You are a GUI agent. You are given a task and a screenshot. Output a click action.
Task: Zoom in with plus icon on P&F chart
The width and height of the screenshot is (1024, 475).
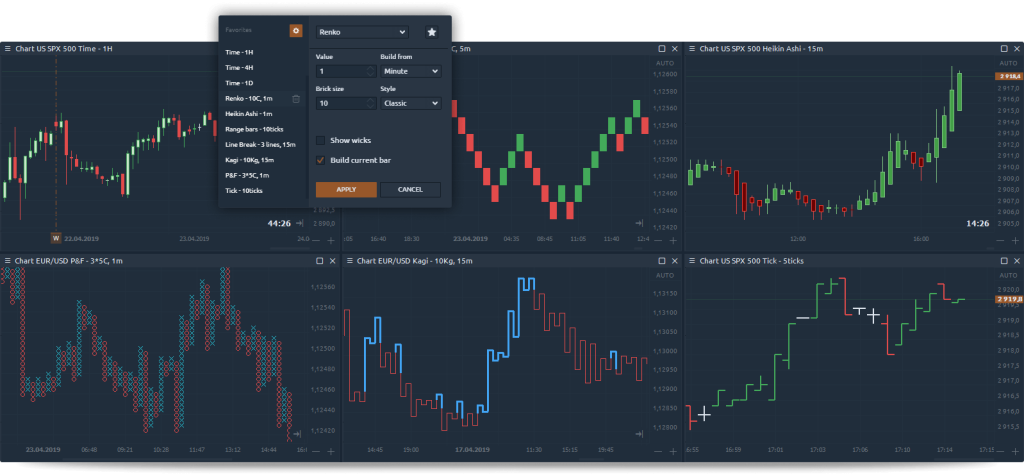coord(331,451)
